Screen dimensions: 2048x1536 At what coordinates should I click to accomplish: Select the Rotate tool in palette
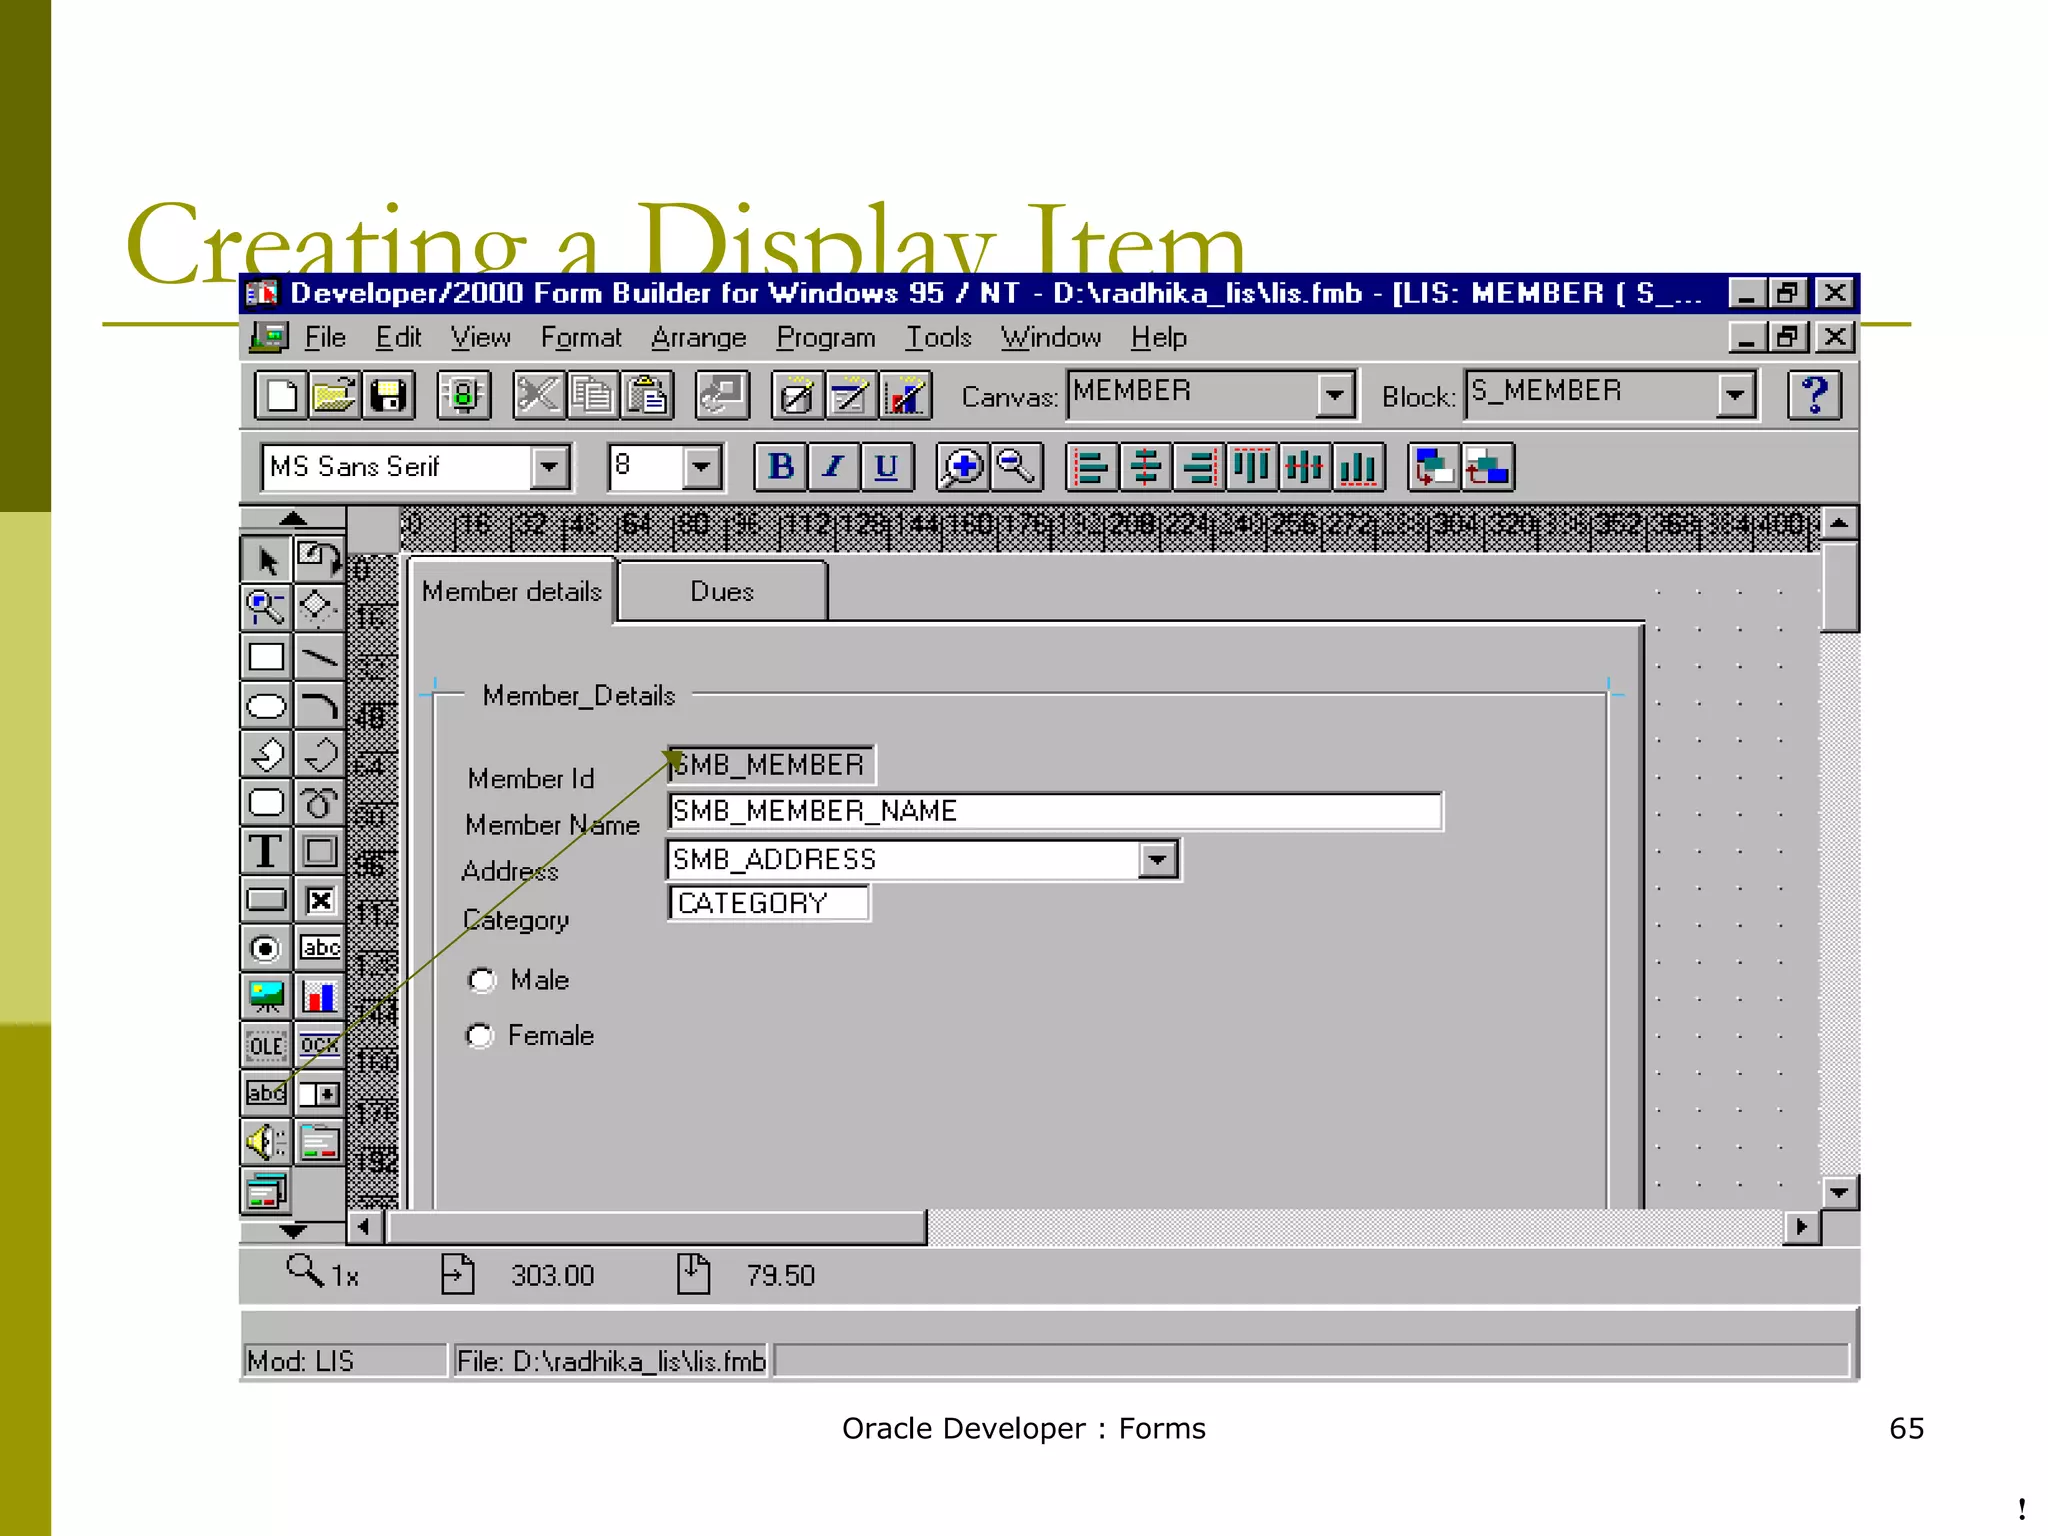pyautogui.click(x=319, y=560)
